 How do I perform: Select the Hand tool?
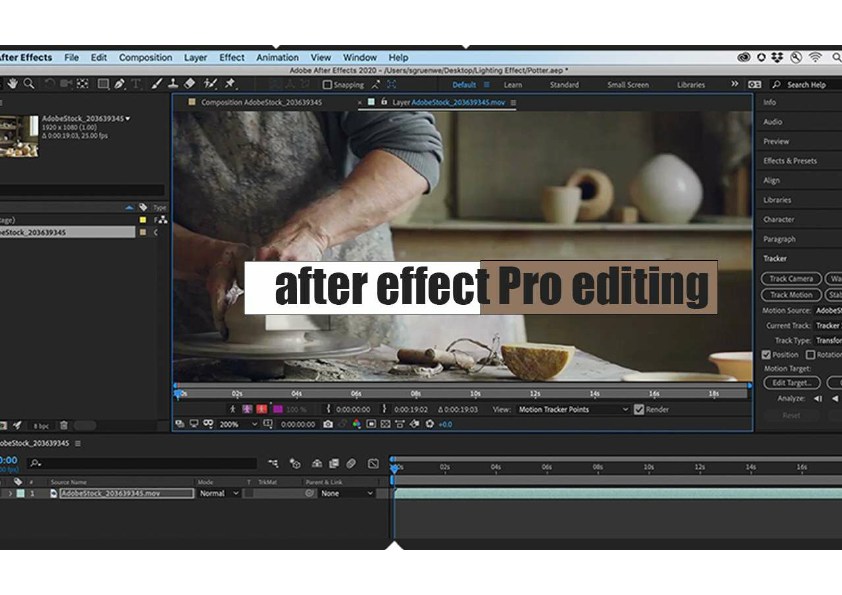(x=12, y=84)
